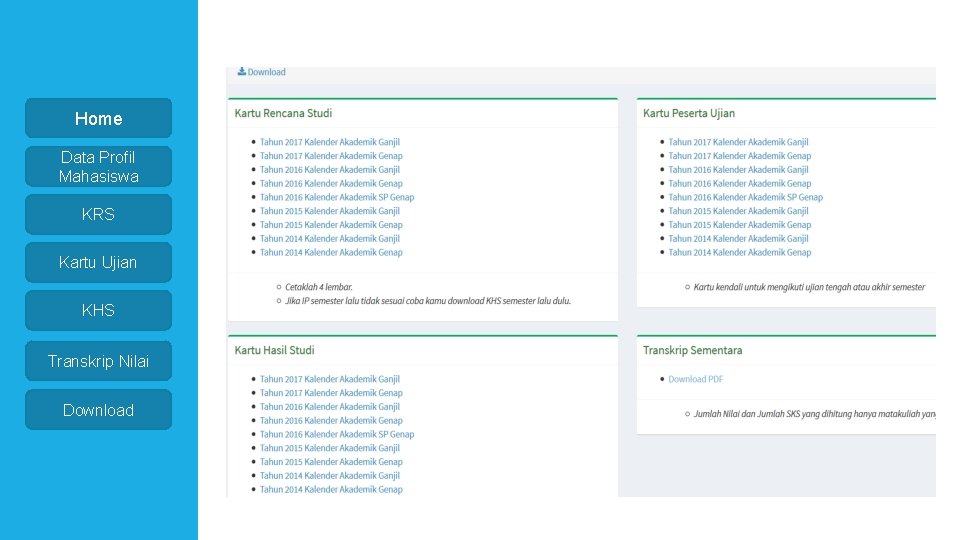
Task: Click the Kartu Hasil Studi heading
Action: coord(274,350)
